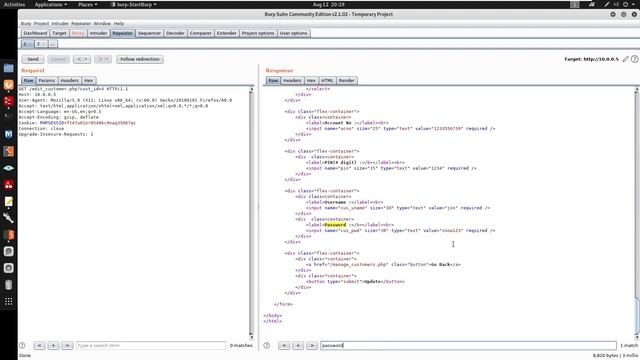This screenshot has width=640, height=360.
Task: Go to next match in response search
Action: coord(312,345)
